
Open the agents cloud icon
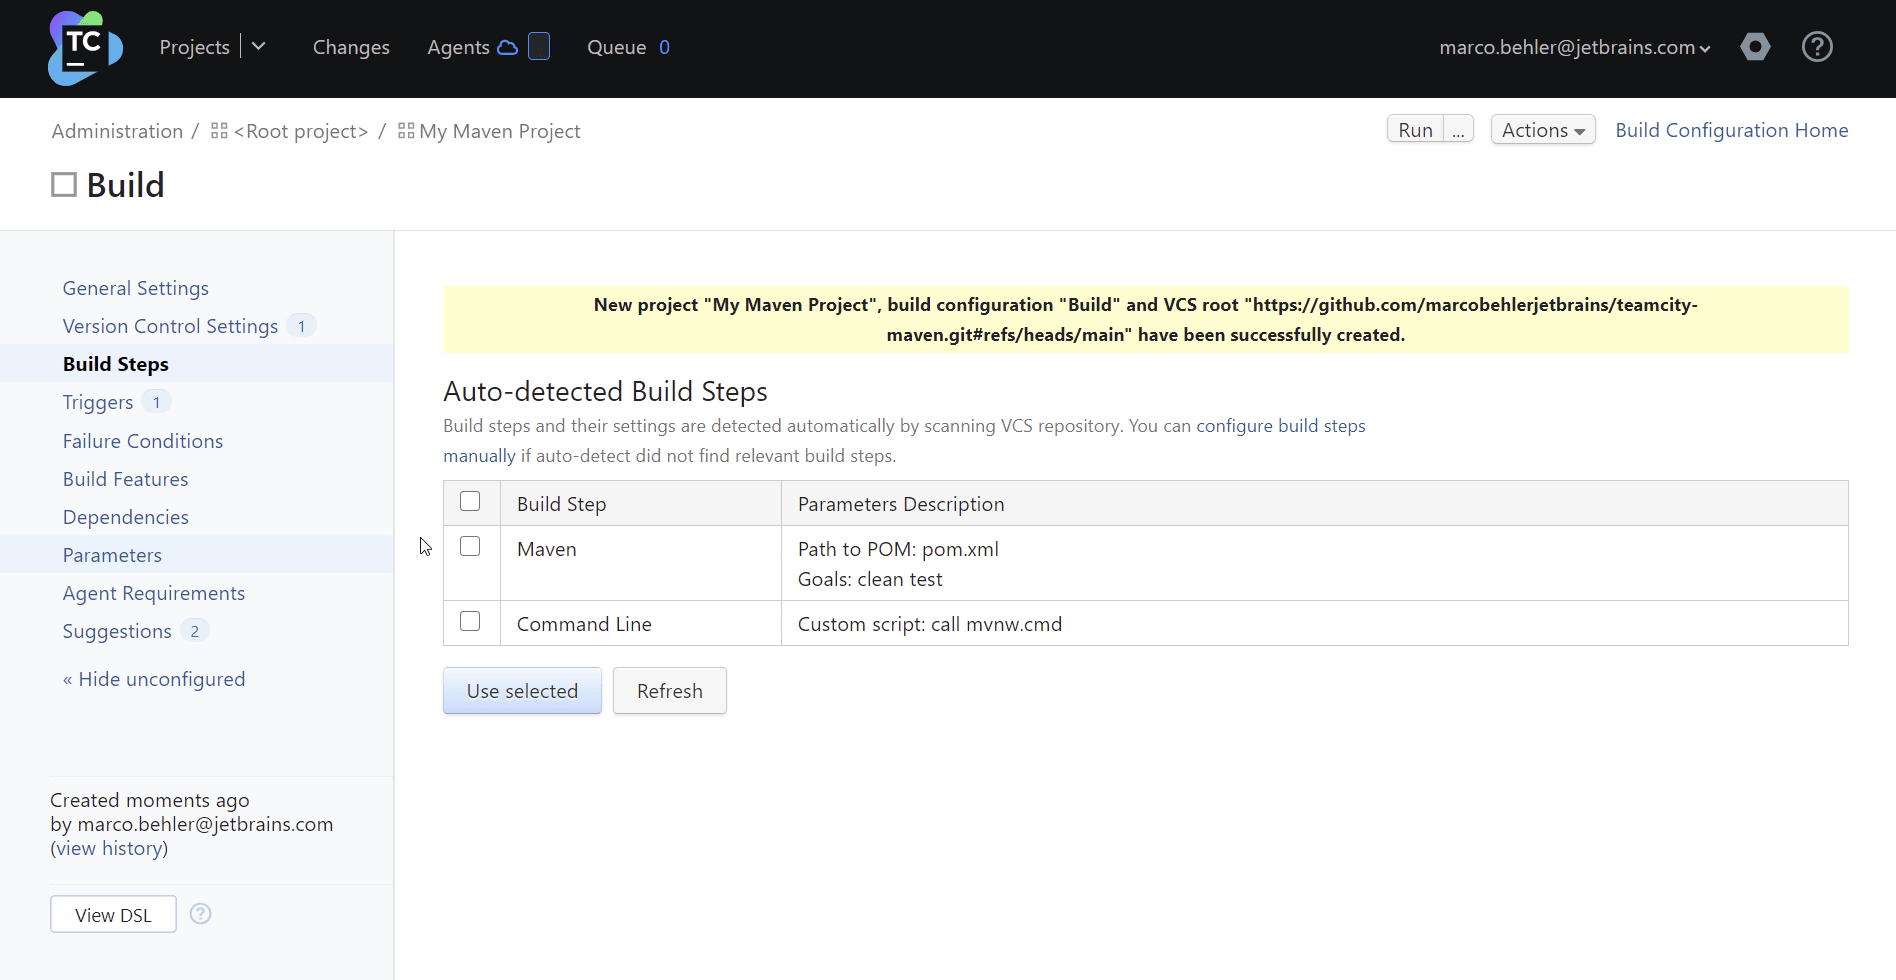pos(508,47)
